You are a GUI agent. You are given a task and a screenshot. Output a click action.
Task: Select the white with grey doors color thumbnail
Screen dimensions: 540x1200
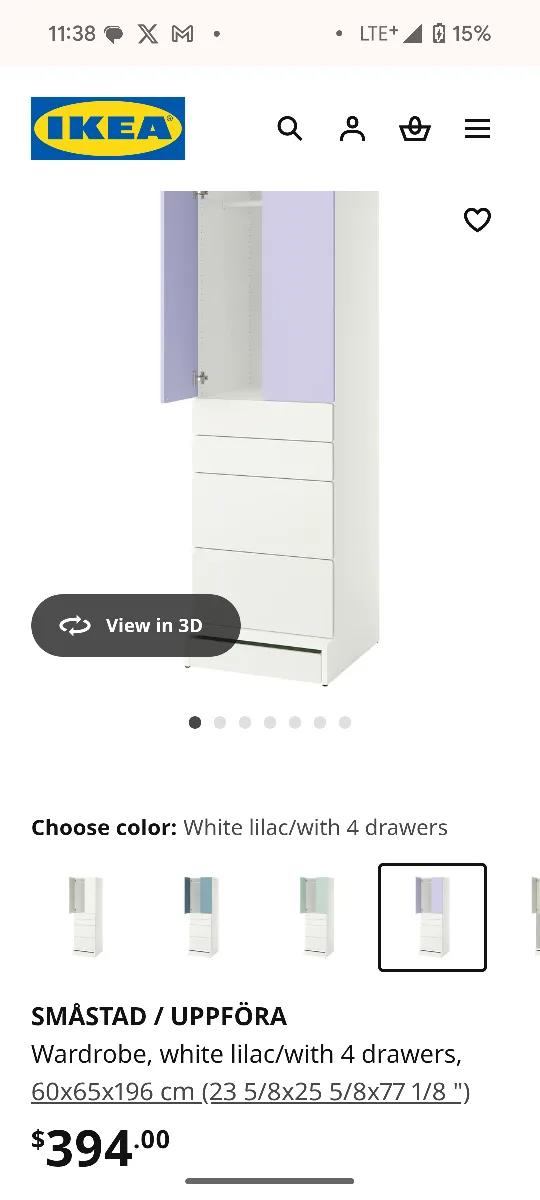[x=86, y=917]
